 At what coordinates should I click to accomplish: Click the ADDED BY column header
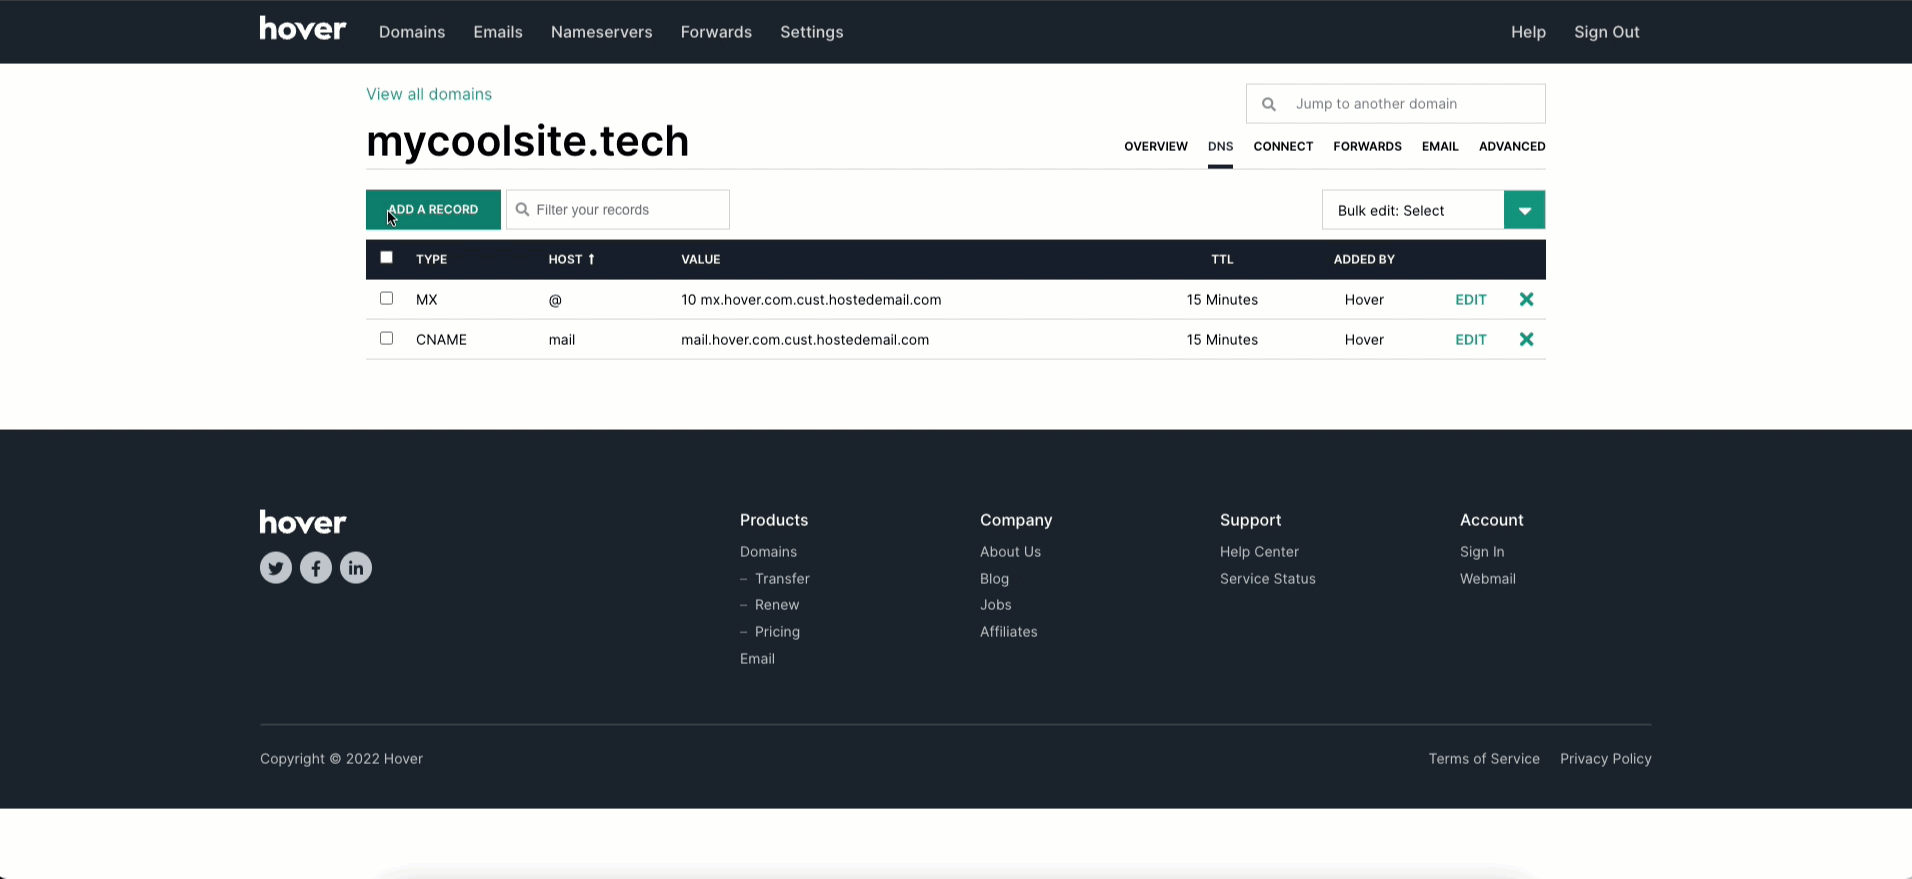pyautogui.click(x=1364, y=259)
